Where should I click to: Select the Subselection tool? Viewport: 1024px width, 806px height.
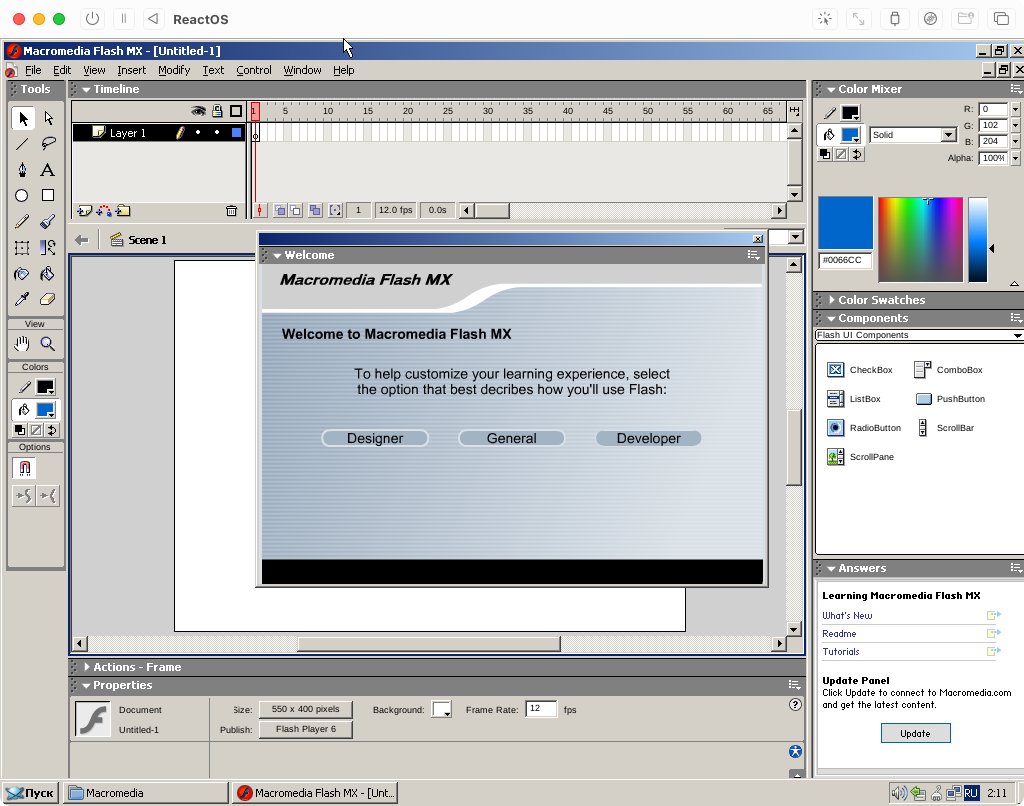coord(48,118)
